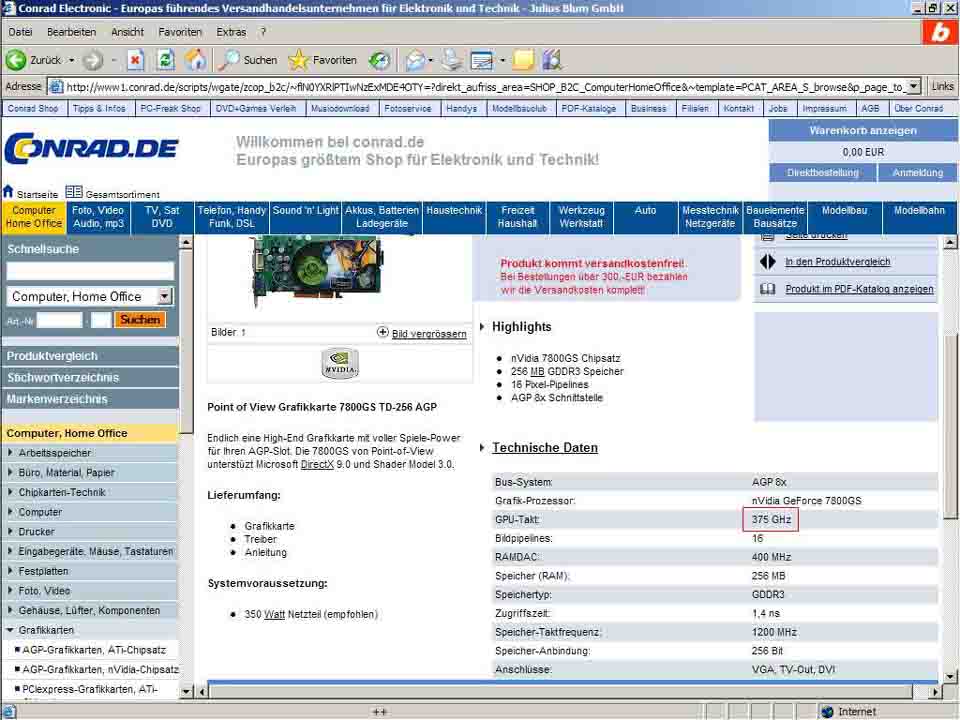Click the Direktbestellung button
960x720 pixels.
[x=822, y=173]
